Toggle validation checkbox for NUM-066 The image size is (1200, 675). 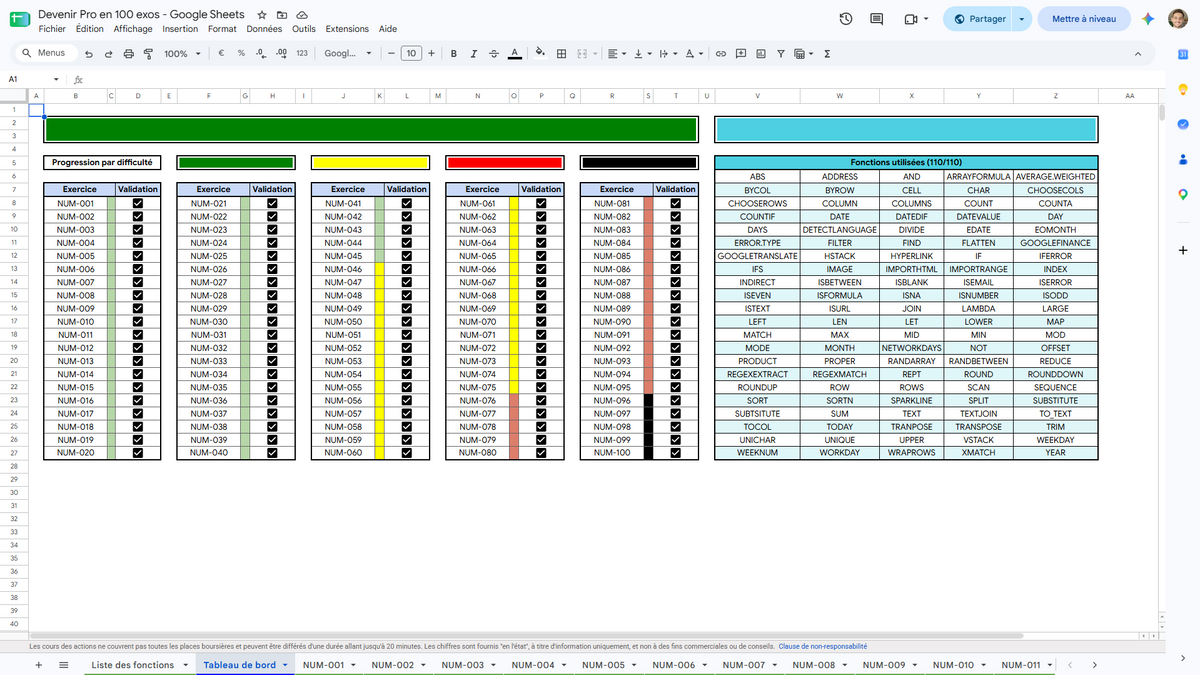(541, 269)
